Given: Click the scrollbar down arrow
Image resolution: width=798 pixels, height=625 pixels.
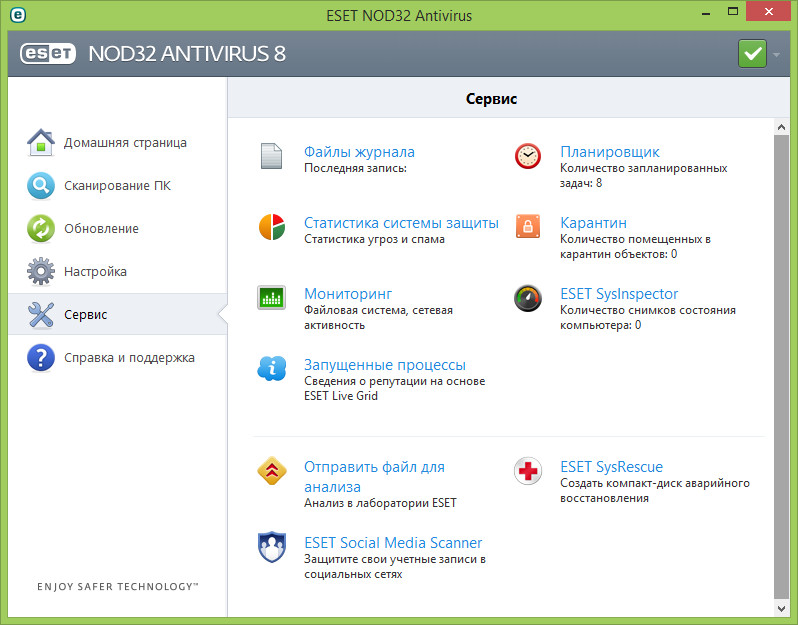Looking at the screenshot, I should 781,608.
